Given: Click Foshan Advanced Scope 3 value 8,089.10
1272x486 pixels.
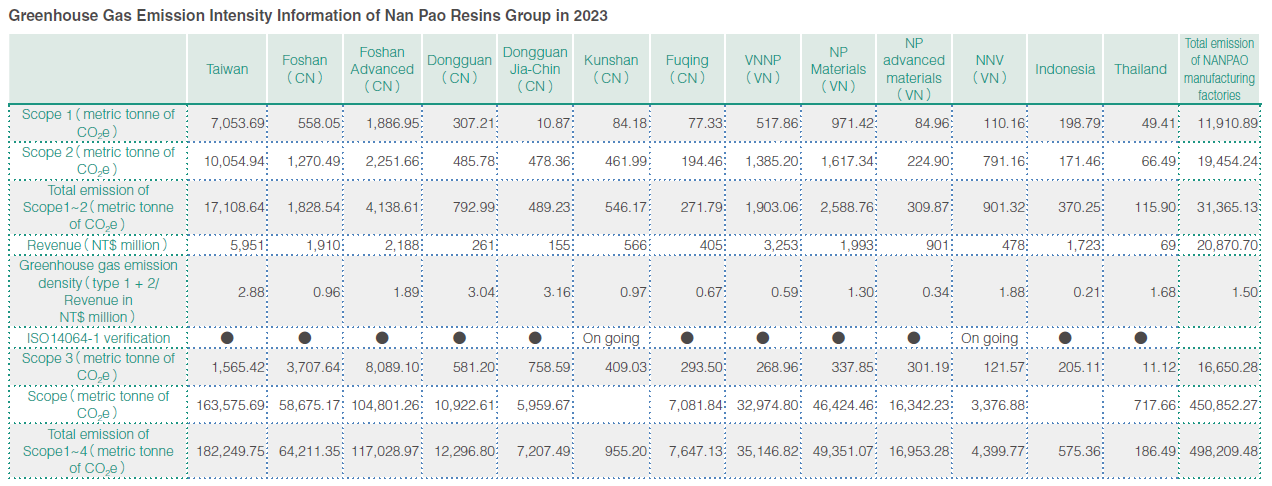Looking at the screenshot, I should (390, 367).
